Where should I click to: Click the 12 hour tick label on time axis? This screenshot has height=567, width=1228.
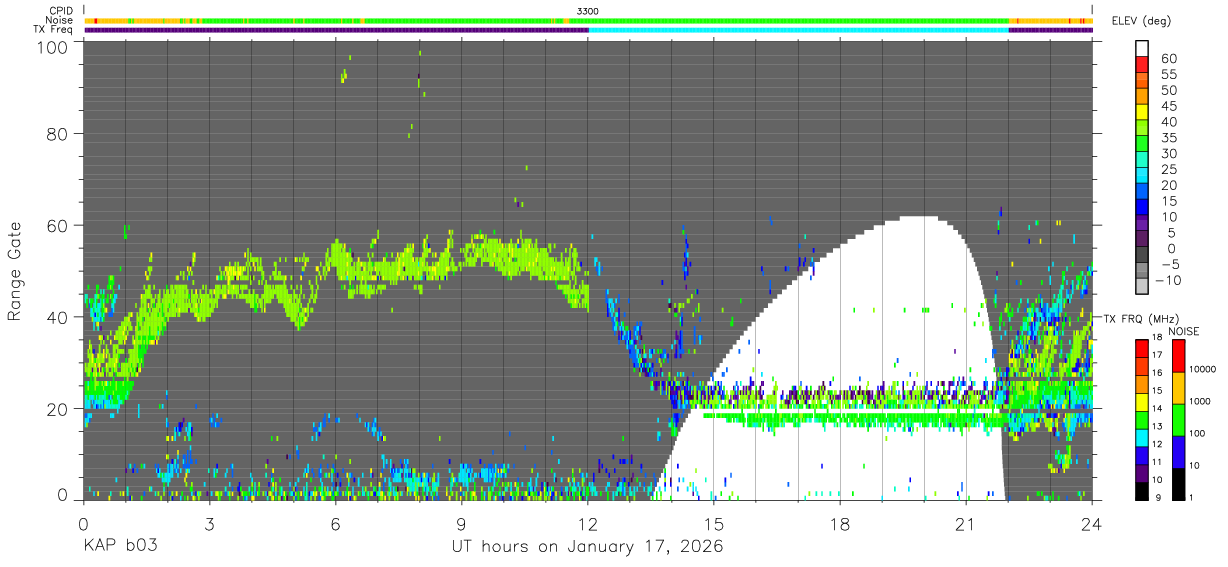click(x=588, y=523)
